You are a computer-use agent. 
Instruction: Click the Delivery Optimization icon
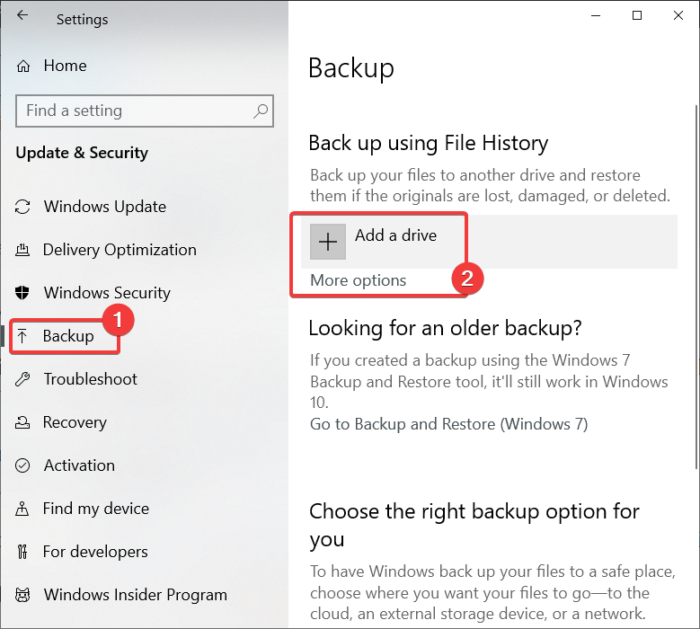(24, 250)
